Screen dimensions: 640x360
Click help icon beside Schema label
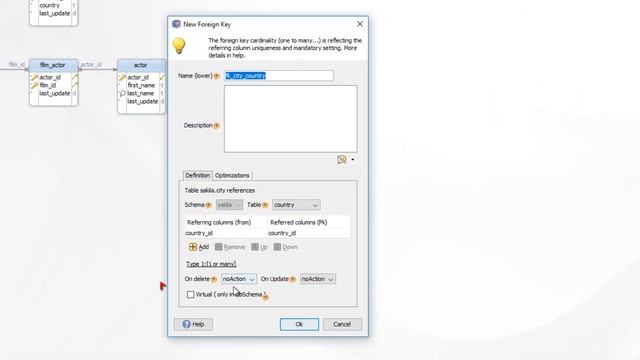point(209,205)
